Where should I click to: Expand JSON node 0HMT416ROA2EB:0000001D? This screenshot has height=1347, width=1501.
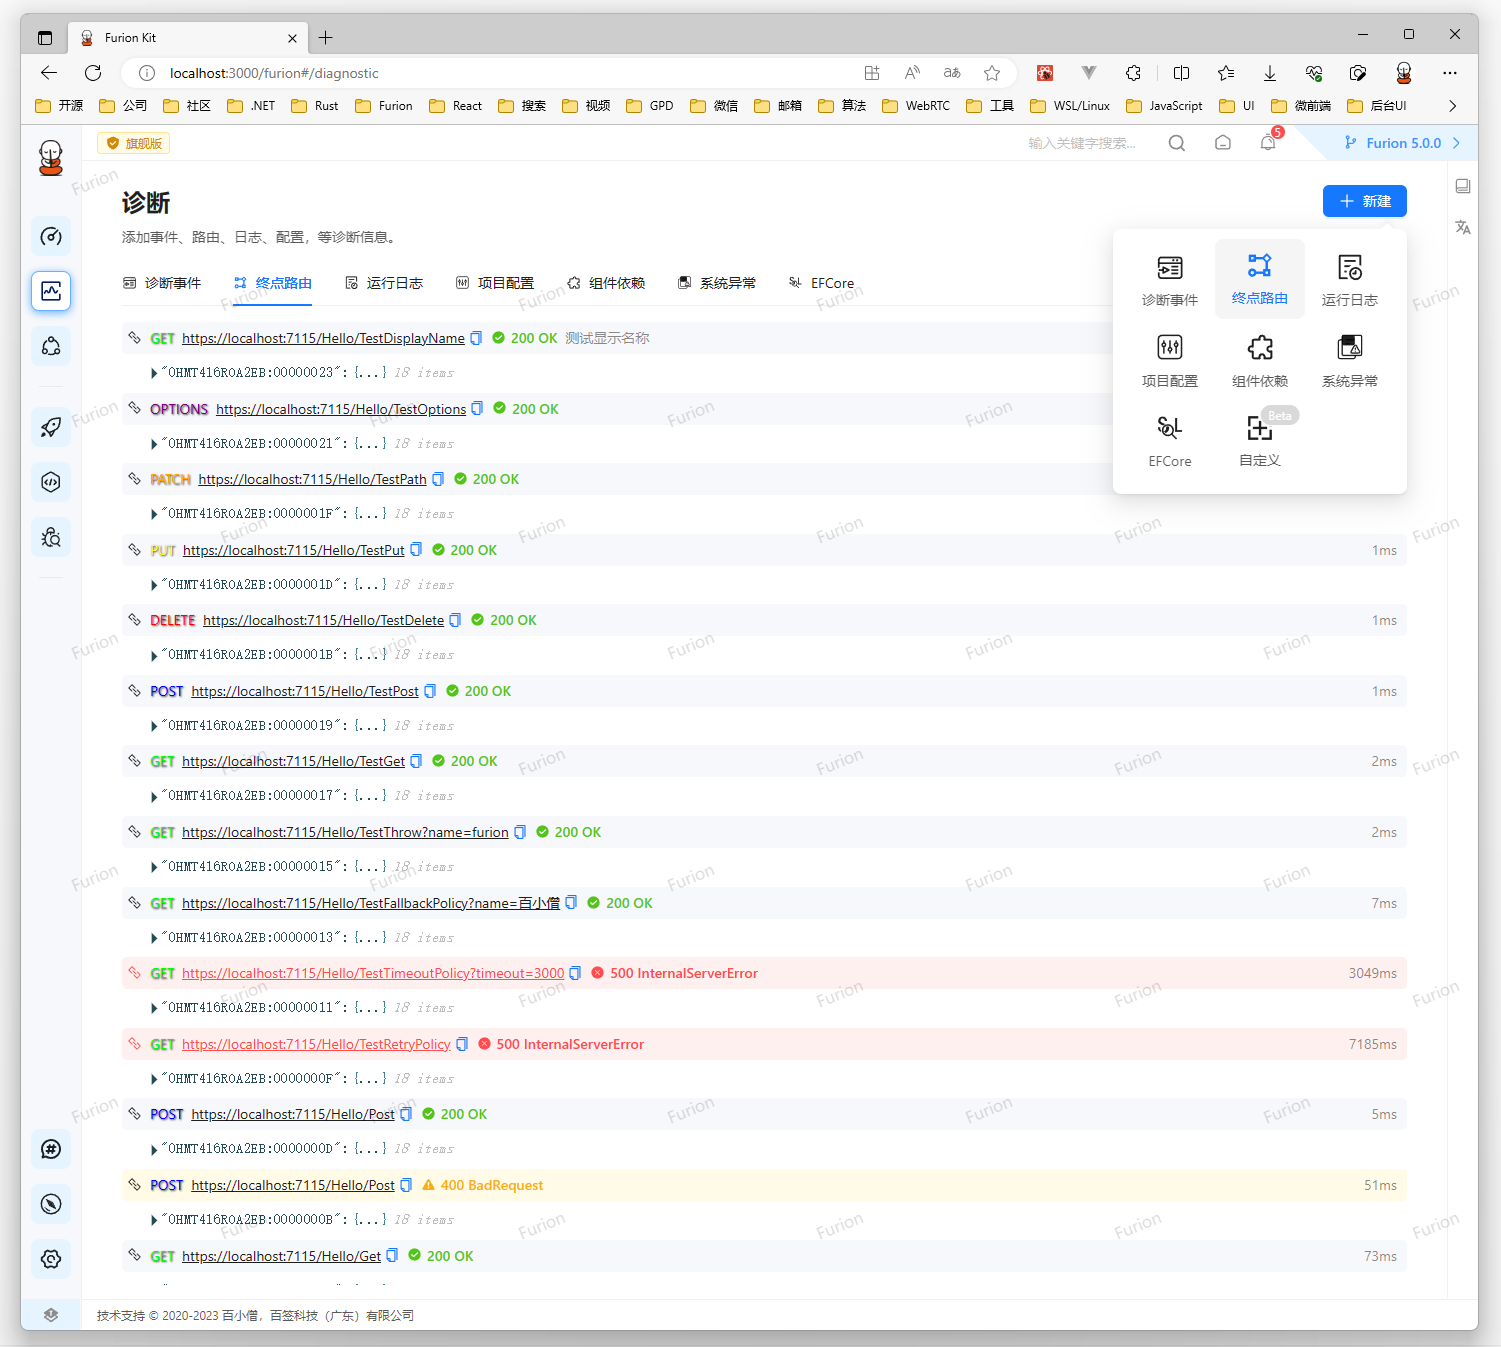(154, 585)
